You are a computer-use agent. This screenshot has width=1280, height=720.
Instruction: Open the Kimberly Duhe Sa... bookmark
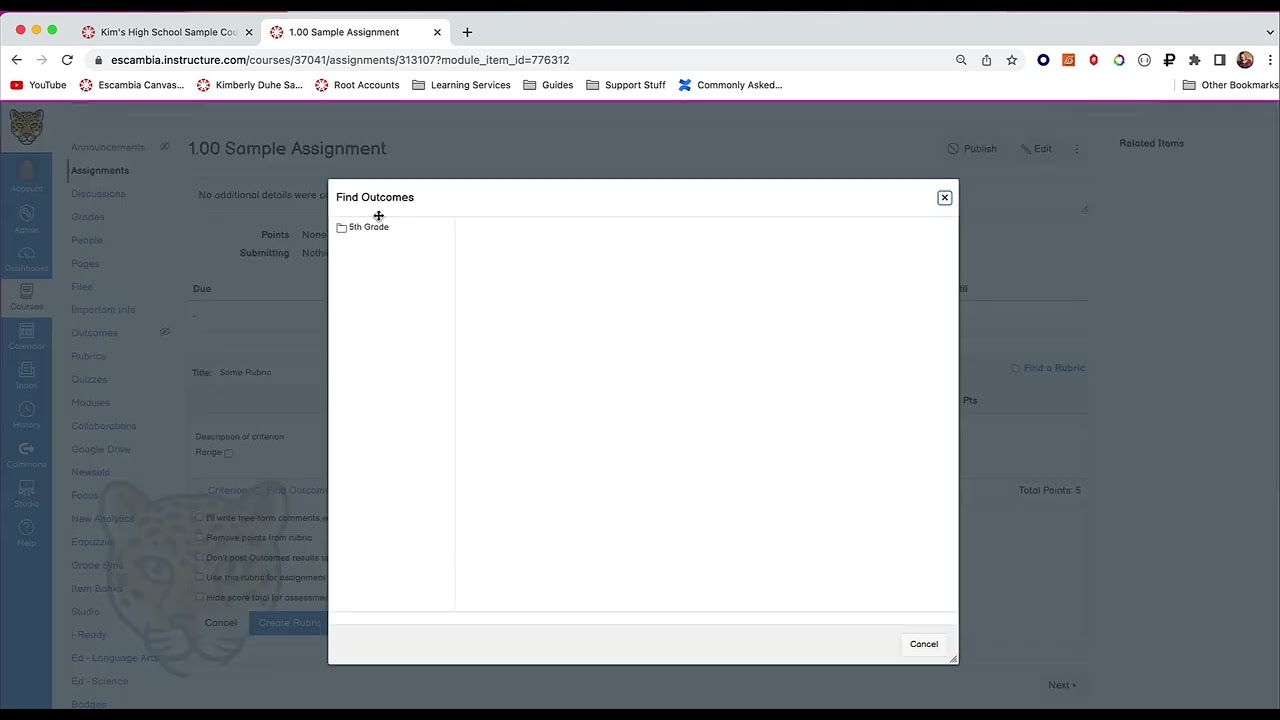coord(250,85)
